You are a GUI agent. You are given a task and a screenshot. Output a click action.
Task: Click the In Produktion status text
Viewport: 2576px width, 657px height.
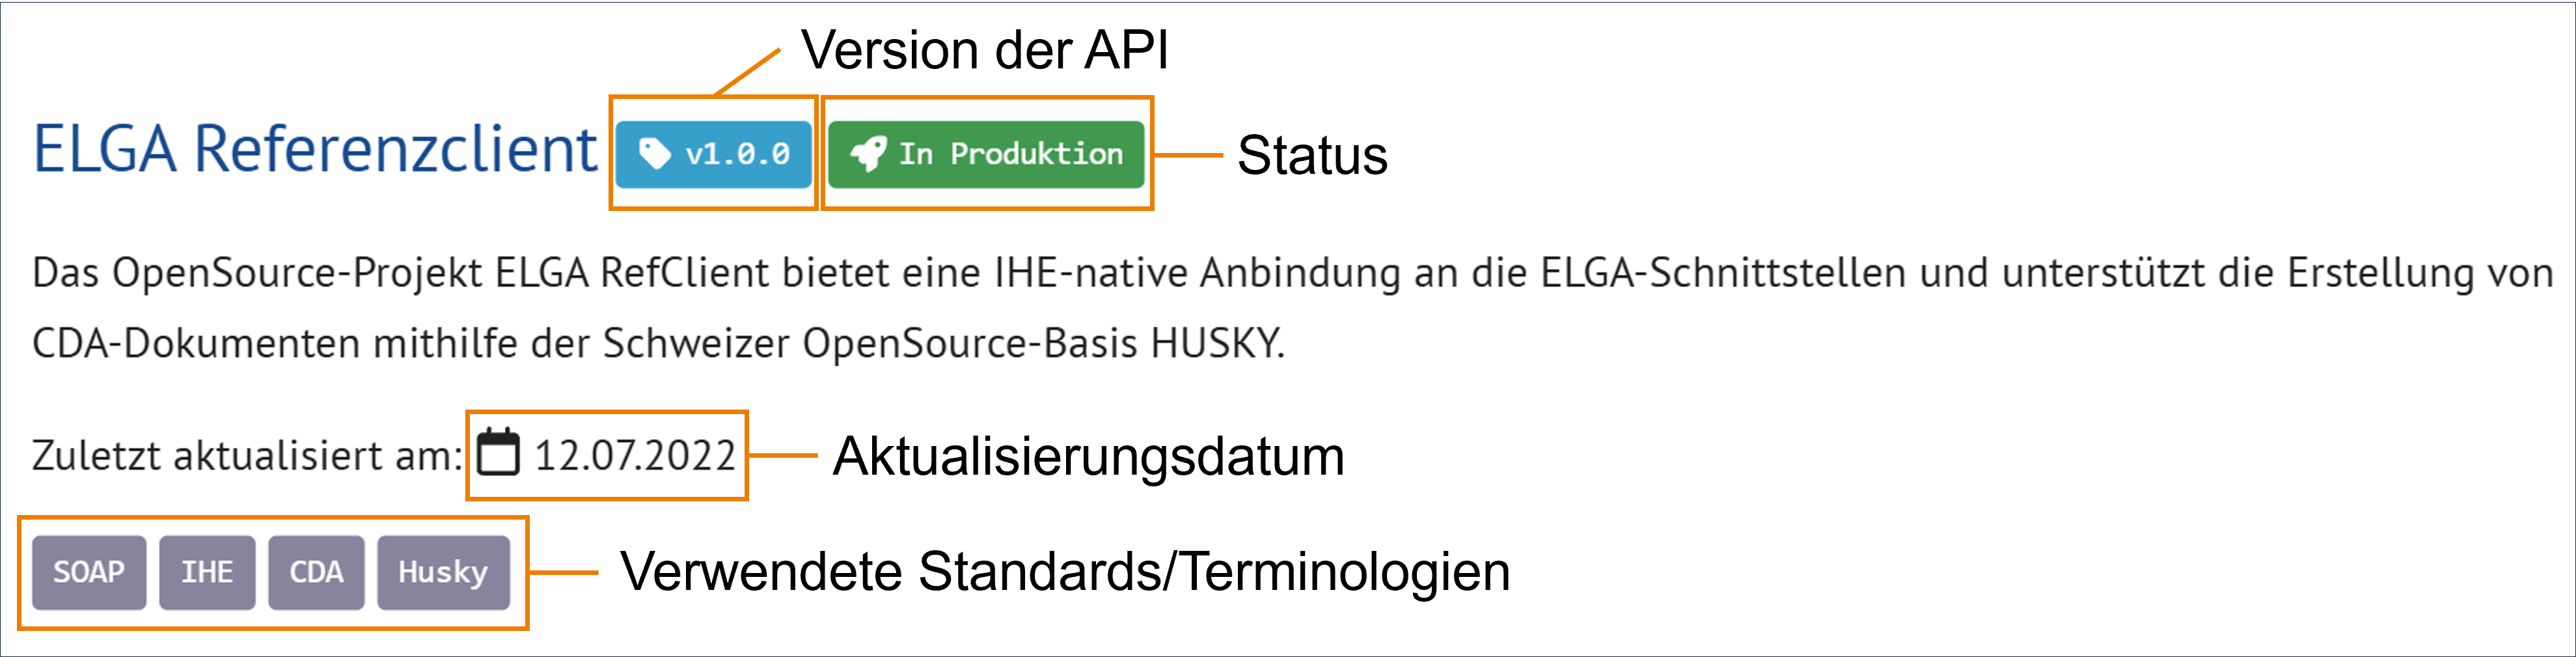click(1010, 154)
